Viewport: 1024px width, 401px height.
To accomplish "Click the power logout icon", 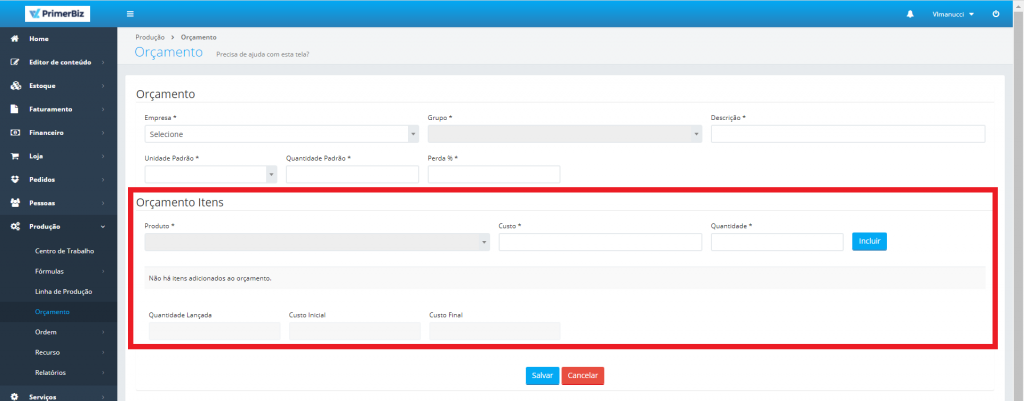I will tap(996, 14).
